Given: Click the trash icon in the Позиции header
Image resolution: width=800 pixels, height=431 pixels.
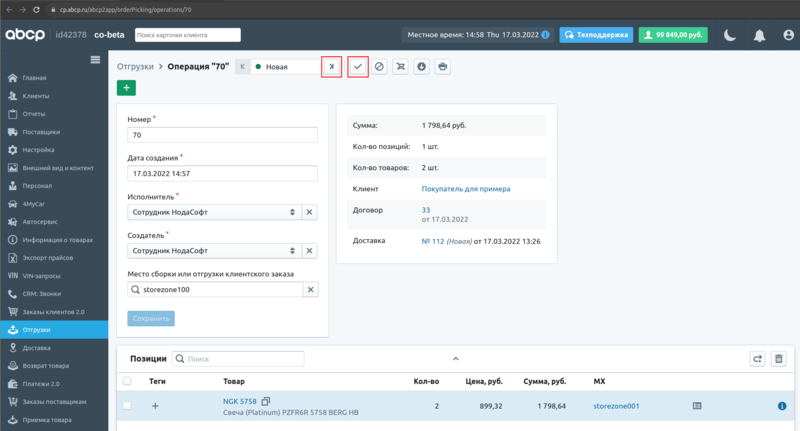Looking at the screenshot, I should click(779, 359).
